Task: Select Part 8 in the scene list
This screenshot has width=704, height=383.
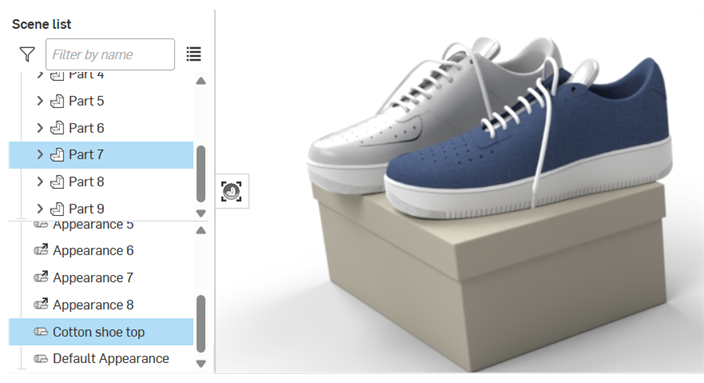Action: coord(101,182)
